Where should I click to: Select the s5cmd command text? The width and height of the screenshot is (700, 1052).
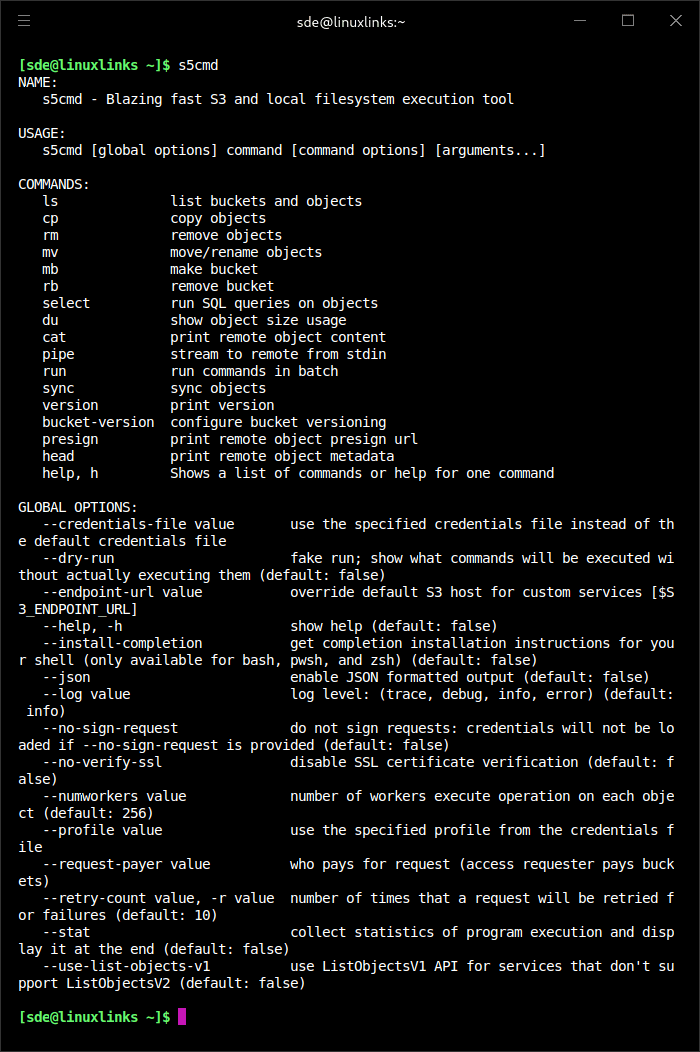[x=199, y=64]
